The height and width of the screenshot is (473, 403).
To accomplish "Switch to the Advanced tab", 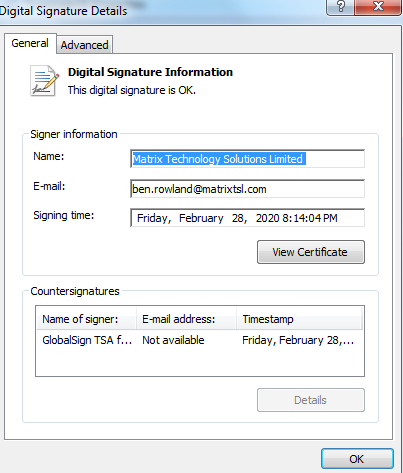I will pyautogui.click(x=85, y=45).
